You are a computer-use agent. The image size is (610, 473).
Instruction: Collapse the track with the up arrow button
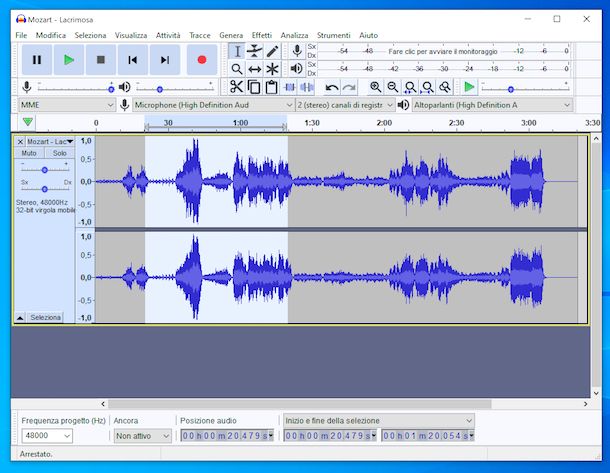(x=20, y=318)
